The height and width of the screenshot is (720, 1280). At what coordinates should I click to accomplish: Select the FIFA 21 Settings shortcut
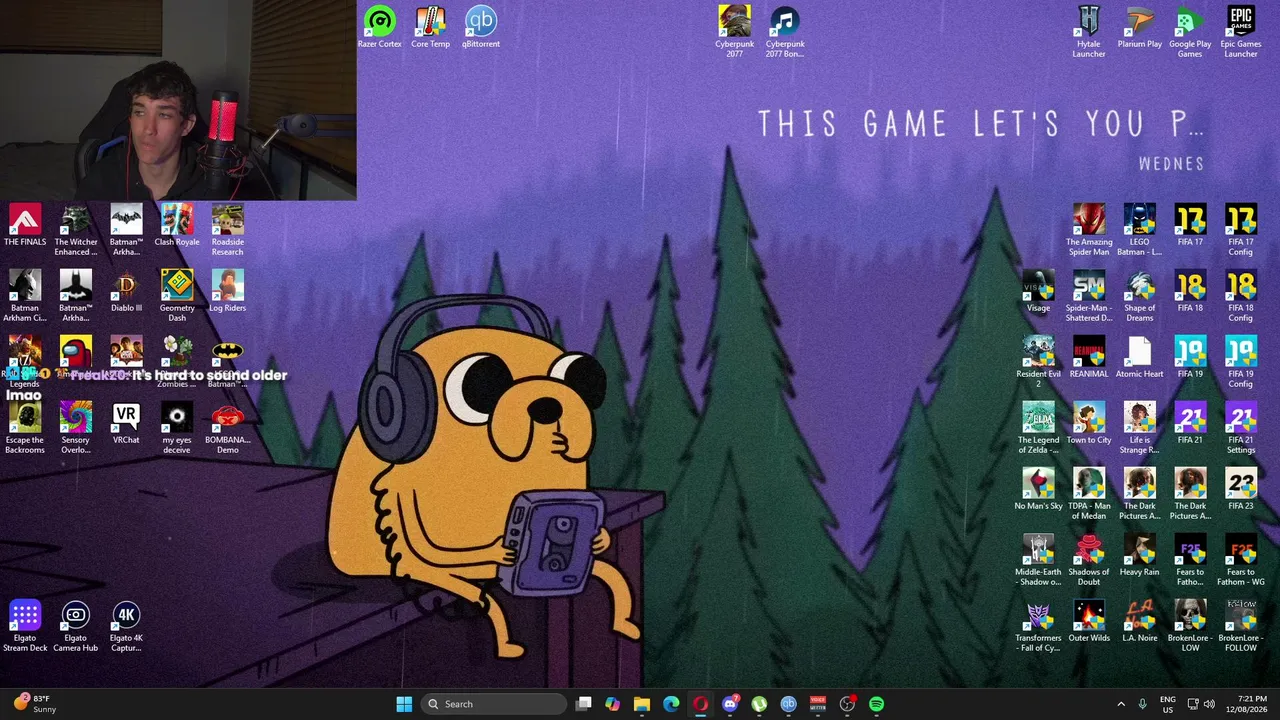(1241, 428)
